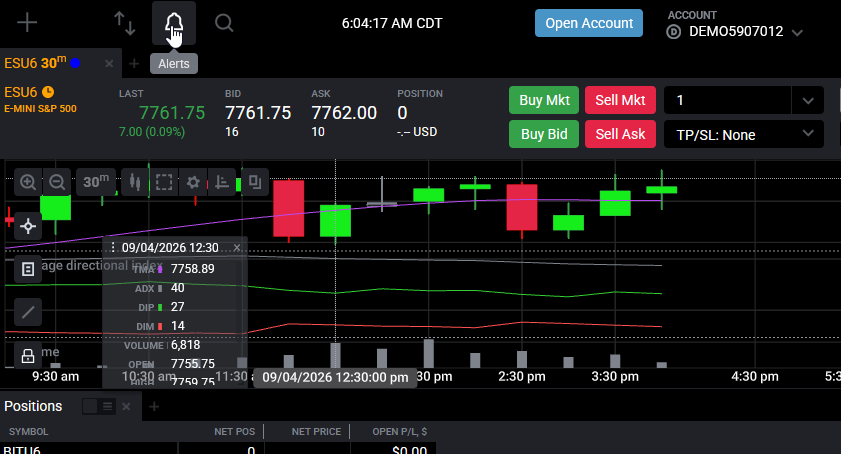The image size is (841, 454).
Task: Click the E-MINI S&P 500 label
Action: (x=40, y=108)
